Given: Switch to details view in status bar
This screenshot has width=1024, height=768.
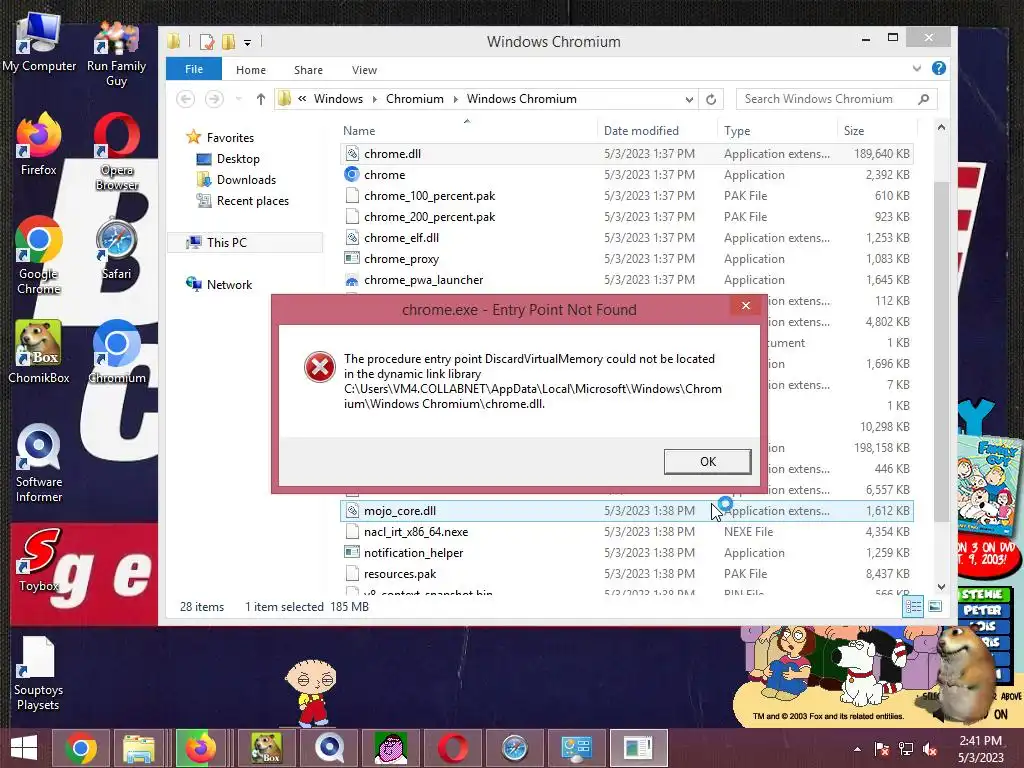Looking at the screenshot, I should (913, 607).
